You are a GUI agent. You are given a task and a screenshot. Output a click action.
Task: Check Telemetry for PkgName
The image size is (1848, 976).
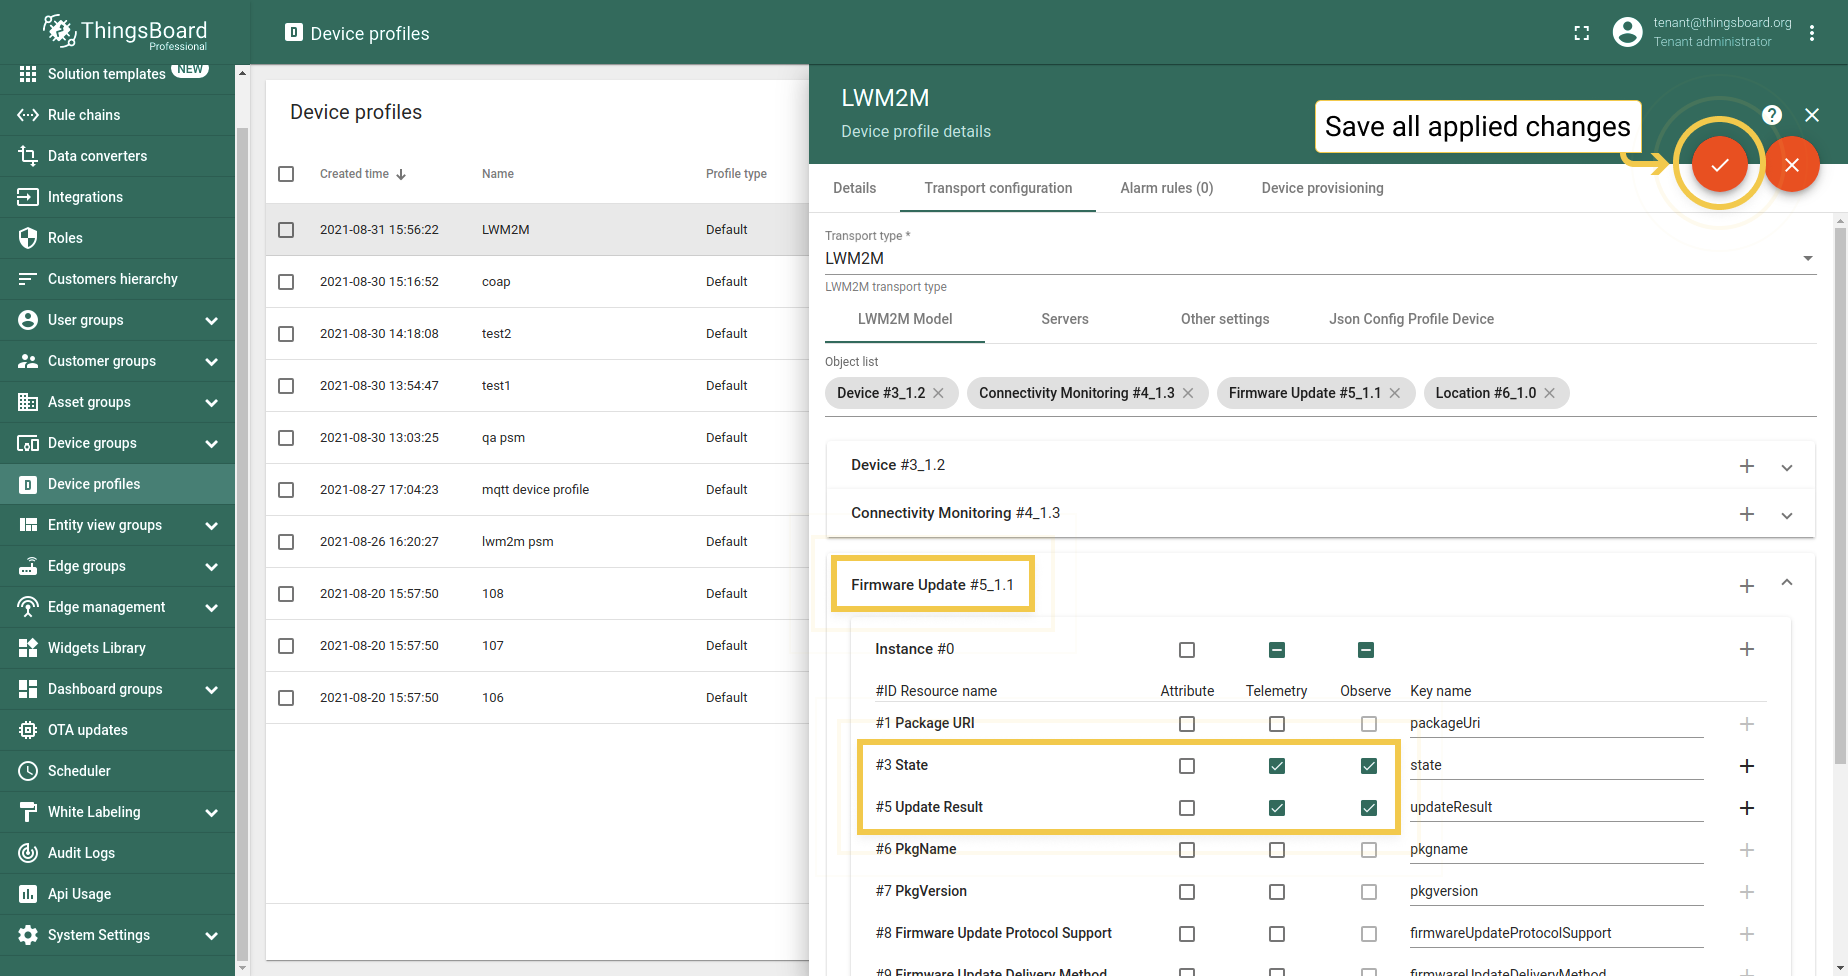tap(1277, 850)
